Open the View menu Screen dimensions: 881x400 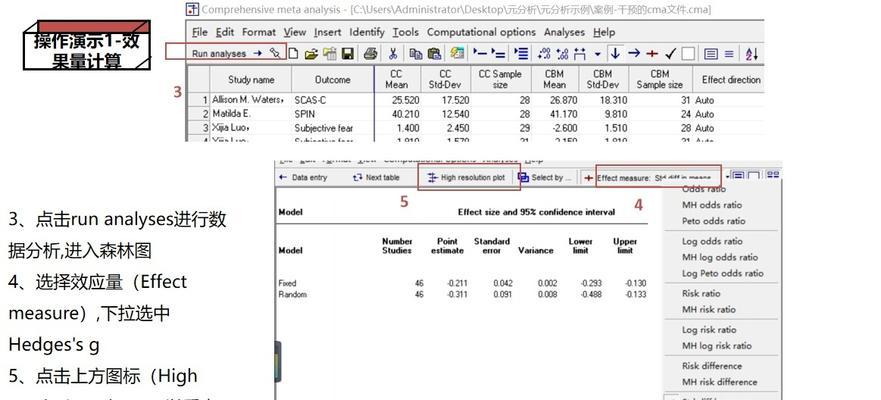coord(294,32)
